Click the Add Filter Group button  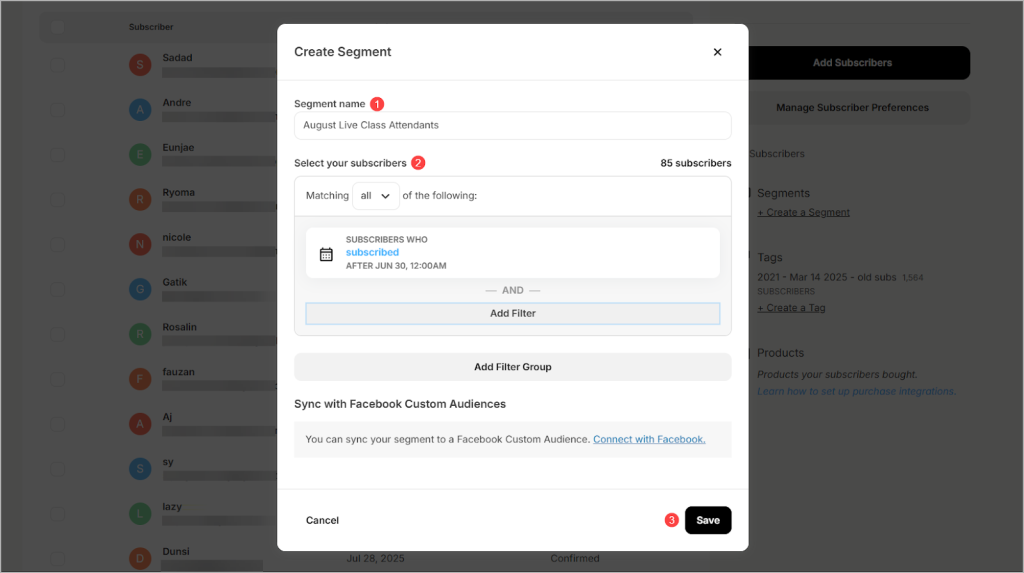pos(512,367)
